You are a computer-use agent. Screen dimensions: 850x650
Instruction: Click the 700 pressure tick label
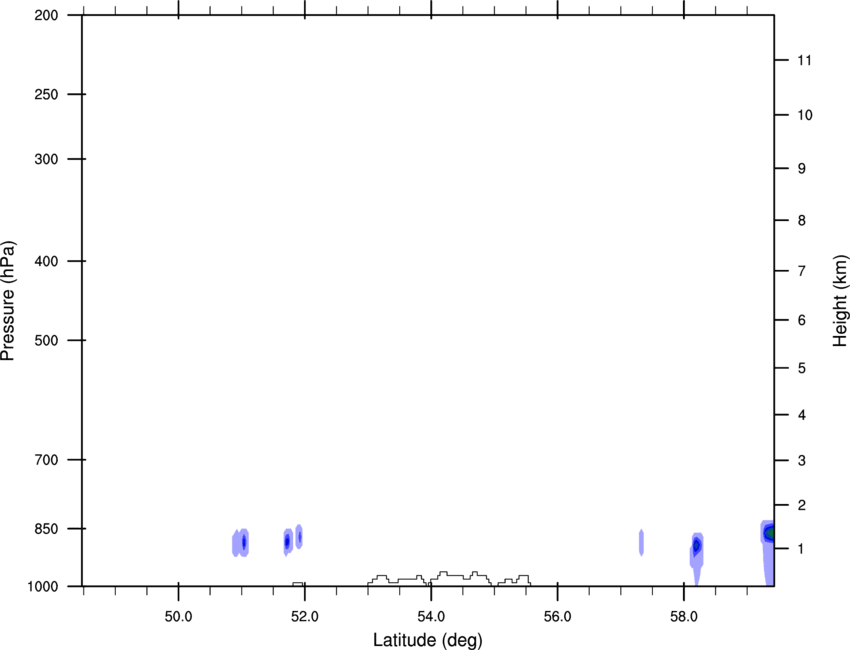point(46,460)
